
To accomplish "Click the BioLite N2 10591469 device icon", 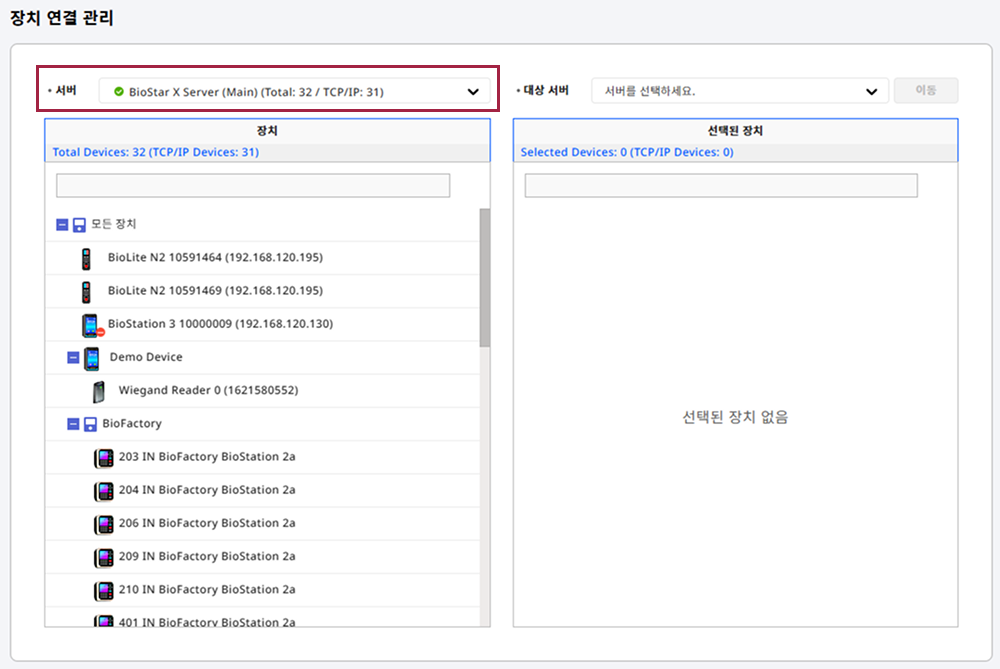I will 87,291.
